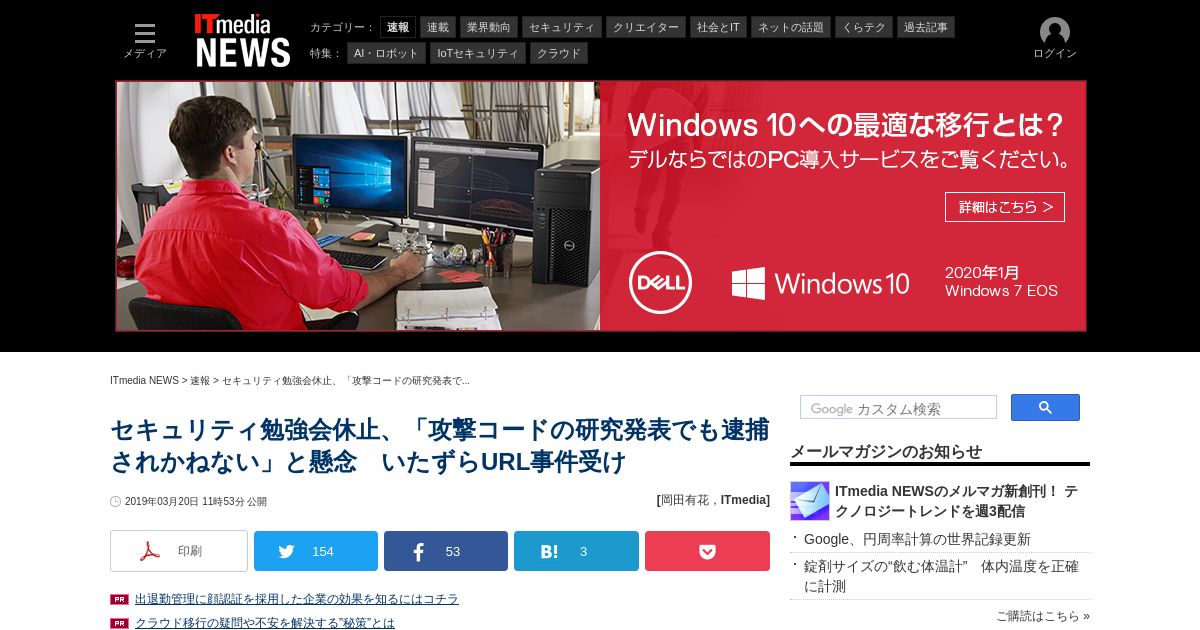Open クラウド feature tag

click(559, 53)
